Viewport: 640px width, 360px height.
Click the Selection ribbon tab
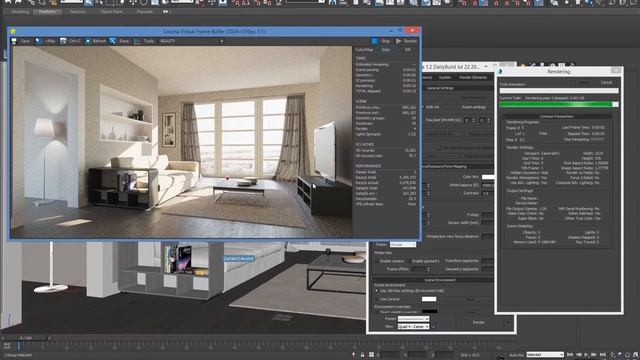[x=78, y=12]
